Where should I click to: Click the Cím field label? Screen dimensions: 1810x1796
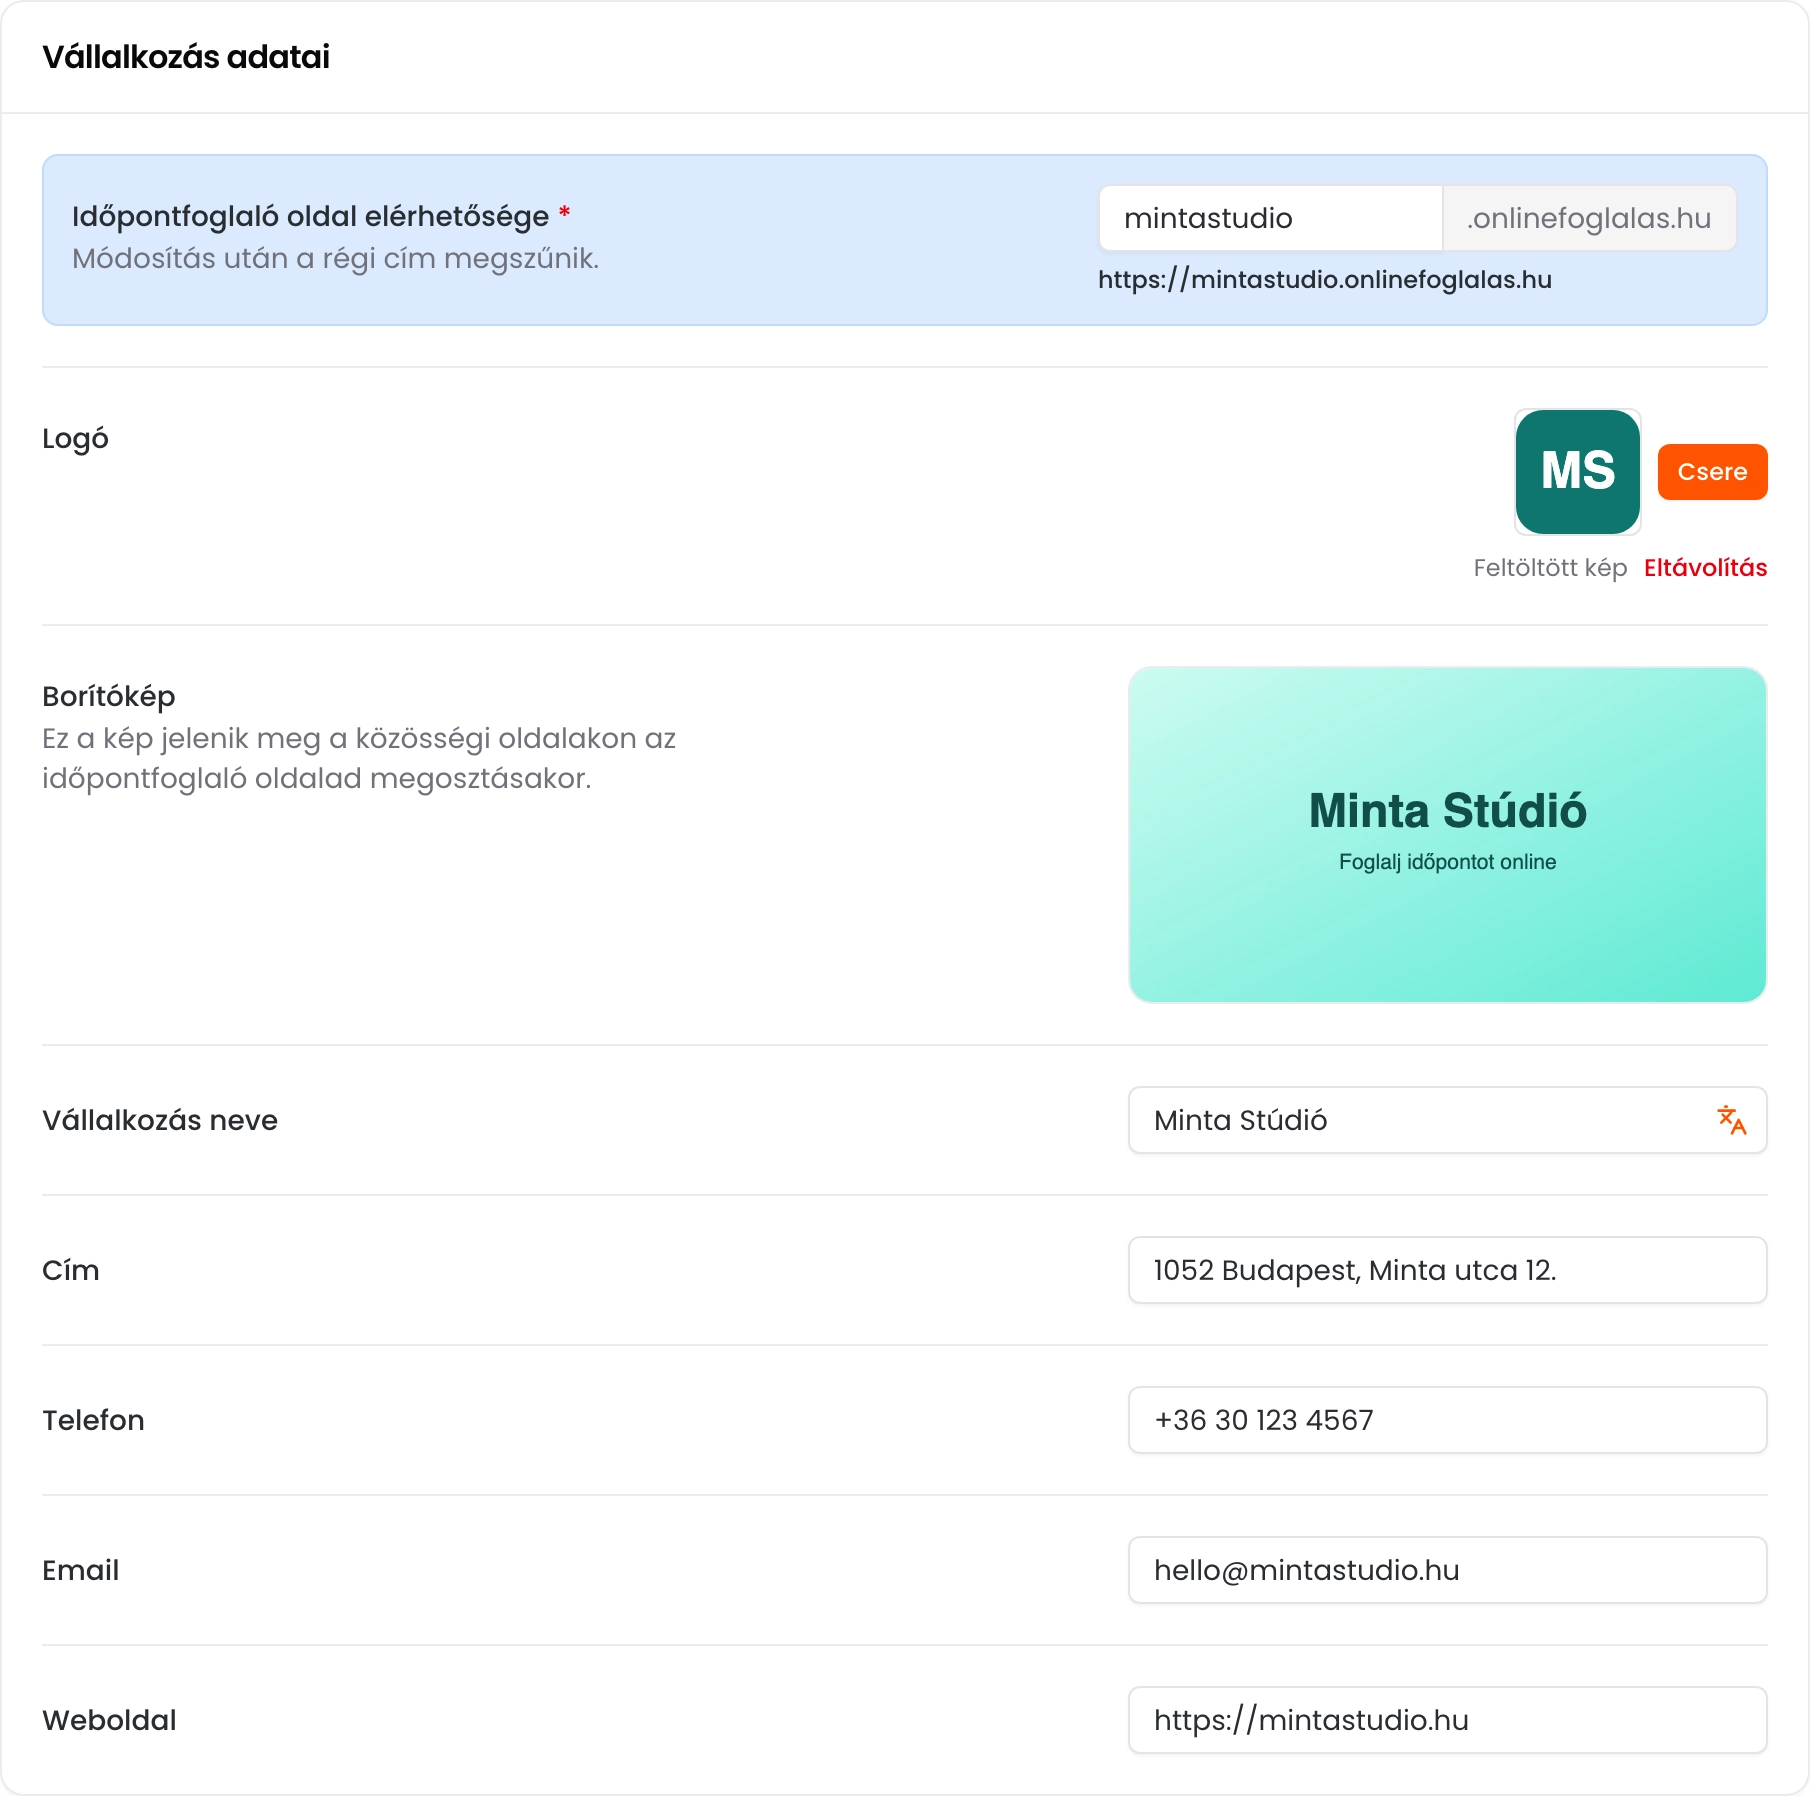[x=71, y=1270]
